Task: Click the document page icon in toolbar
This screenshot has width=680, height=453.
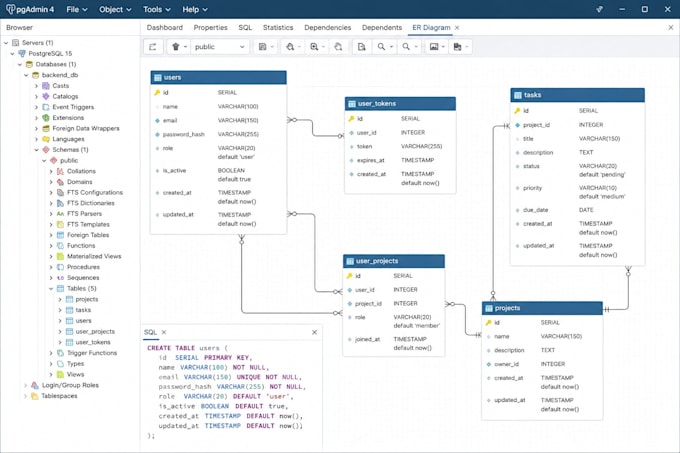Action: pos(361,47)
